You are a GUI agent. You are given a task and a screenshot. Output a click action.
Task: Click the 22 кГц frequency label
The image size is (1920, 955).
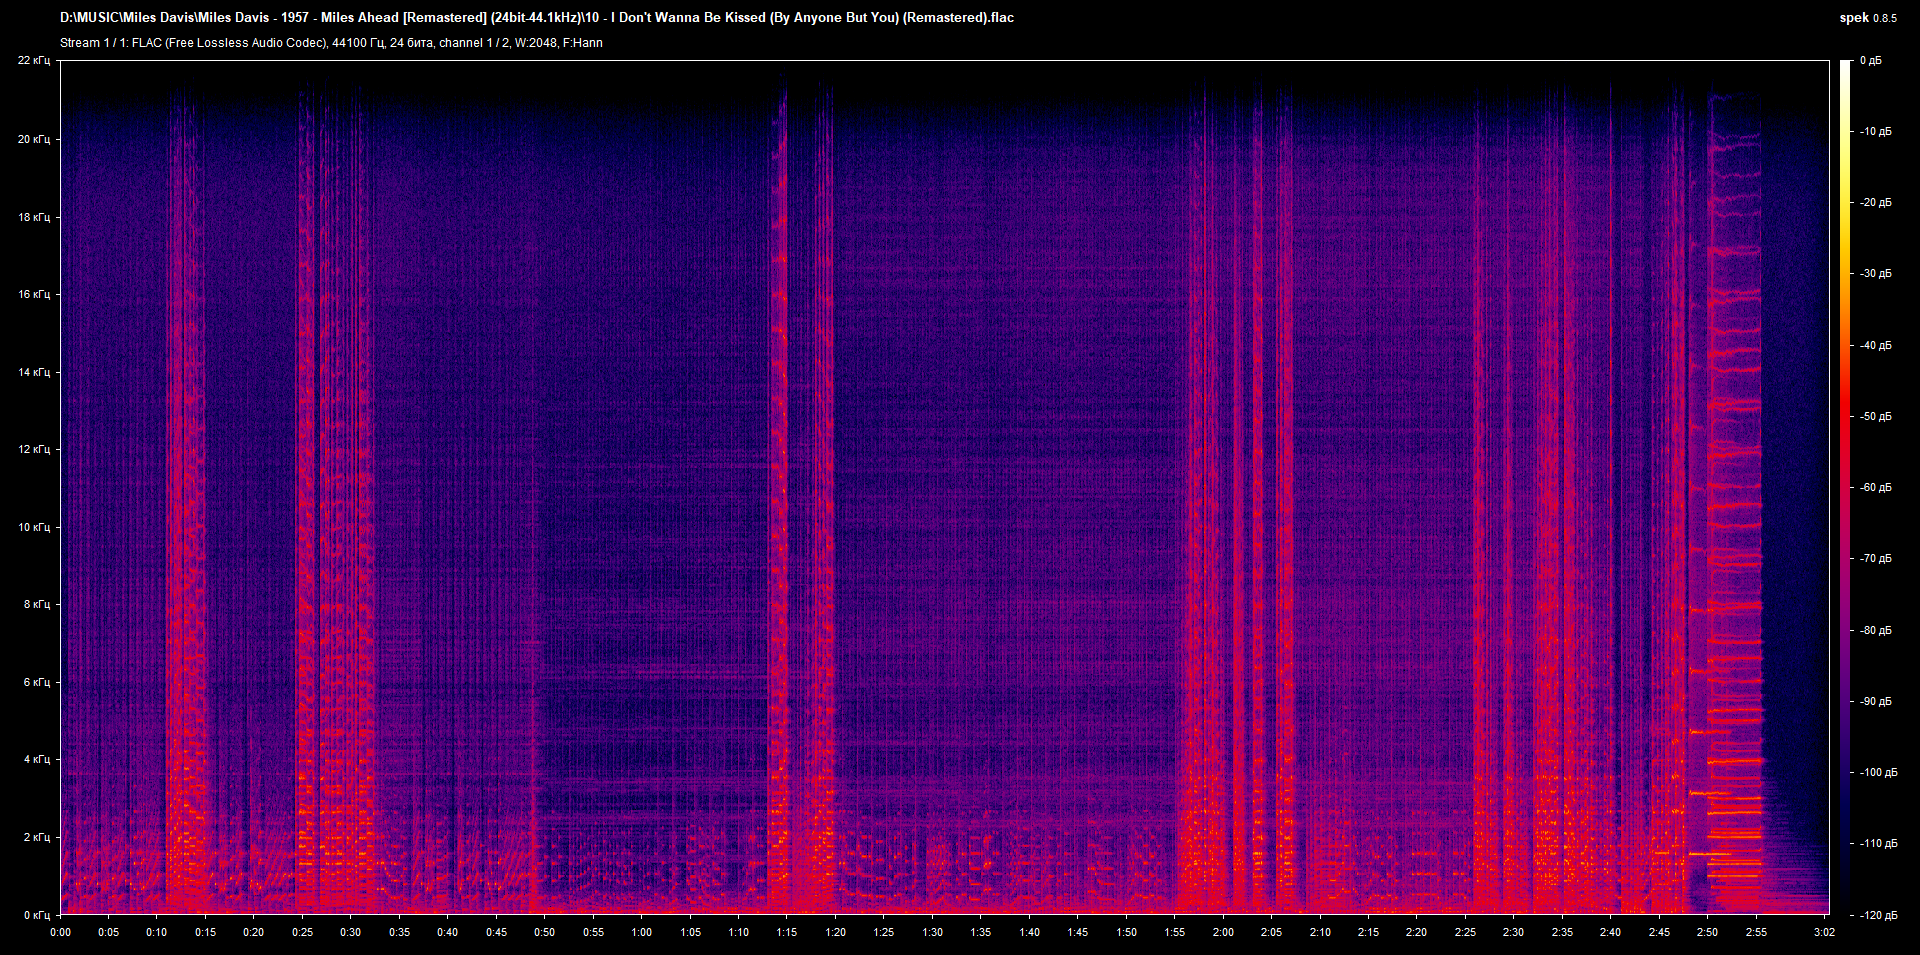point(34,61)
